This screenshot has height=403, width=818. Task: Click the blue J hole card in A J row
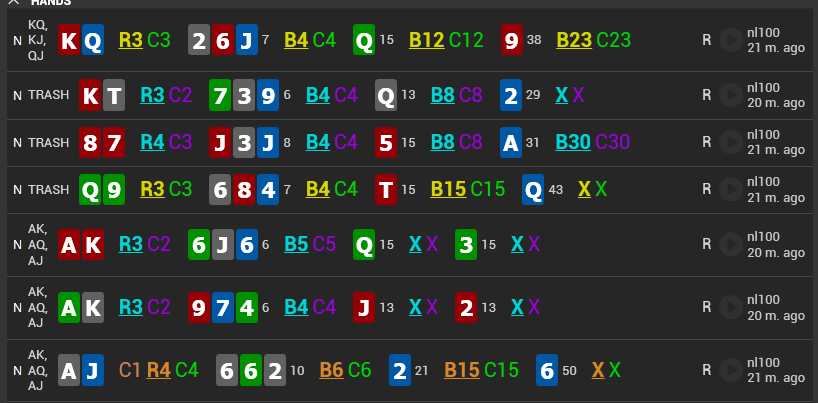[x=93, y=370]
